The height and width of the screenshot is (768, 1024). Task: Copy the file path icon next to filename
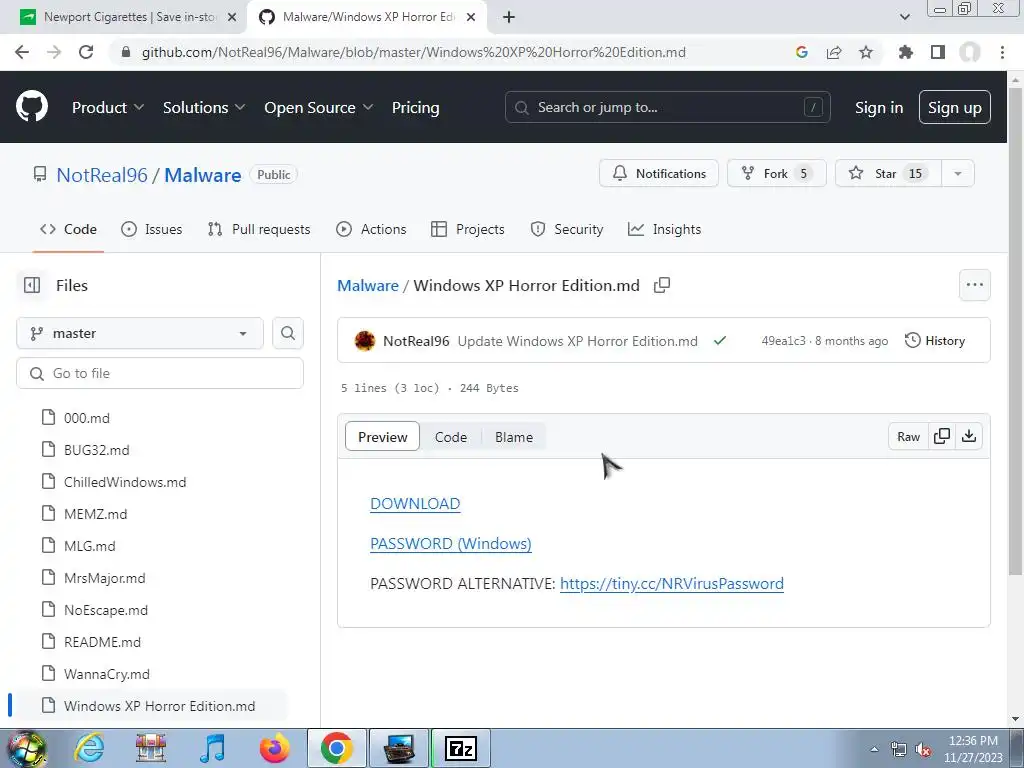pos(662,285)
